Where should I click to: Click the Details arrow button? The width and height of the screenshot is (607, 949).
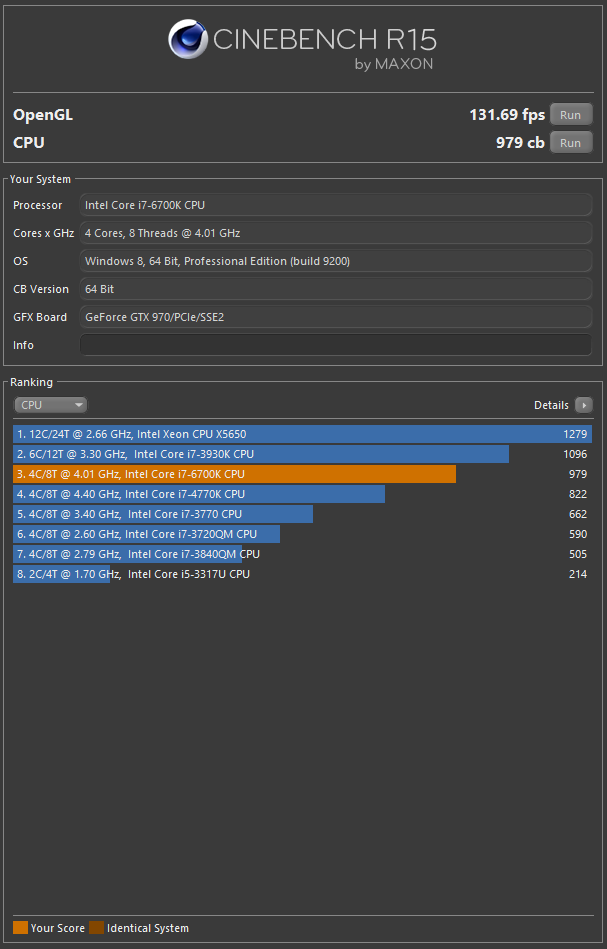(583, 405)
